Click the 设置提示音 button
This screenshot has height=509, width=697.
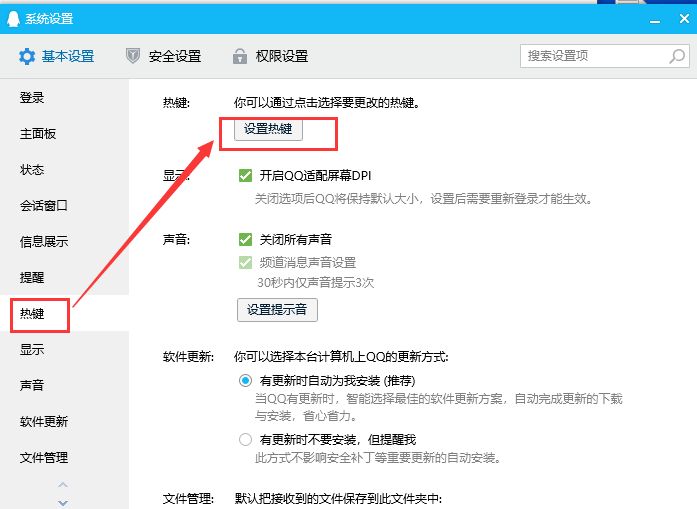(277, 310)
